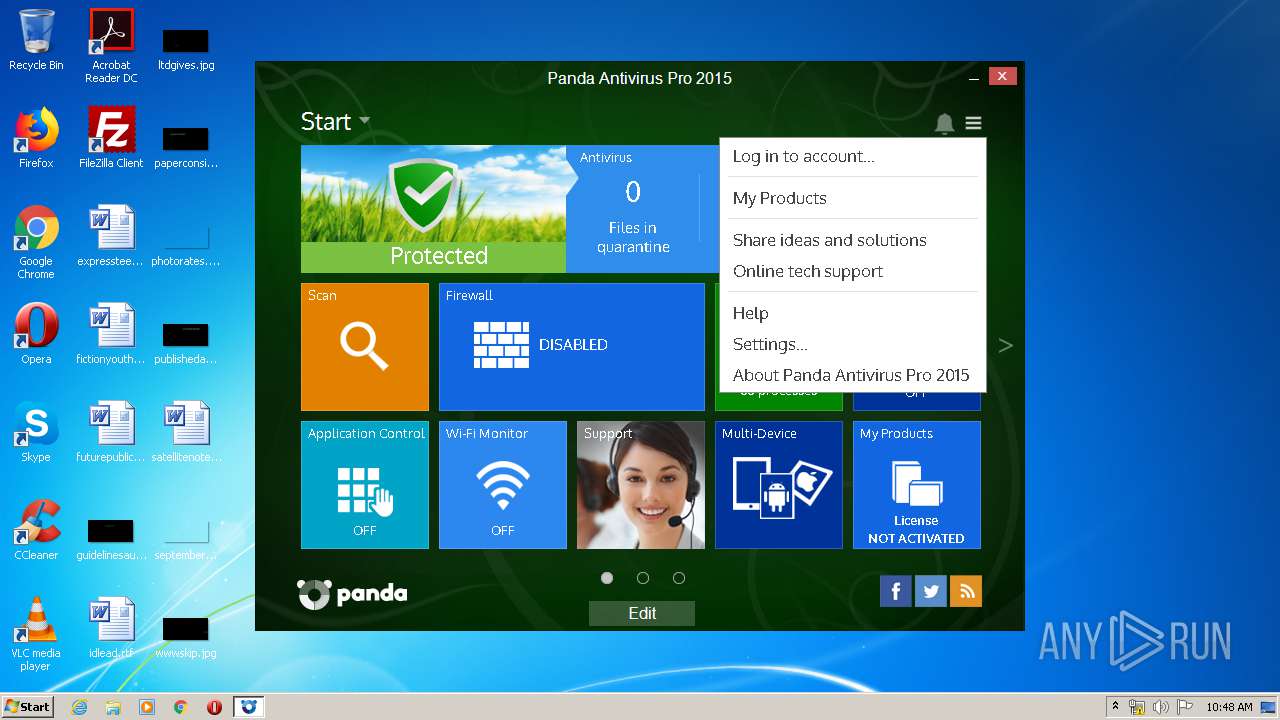Select the third page indicator dot
The height and width of the screenshot is (720, 1280).
[x=679, y=578]
